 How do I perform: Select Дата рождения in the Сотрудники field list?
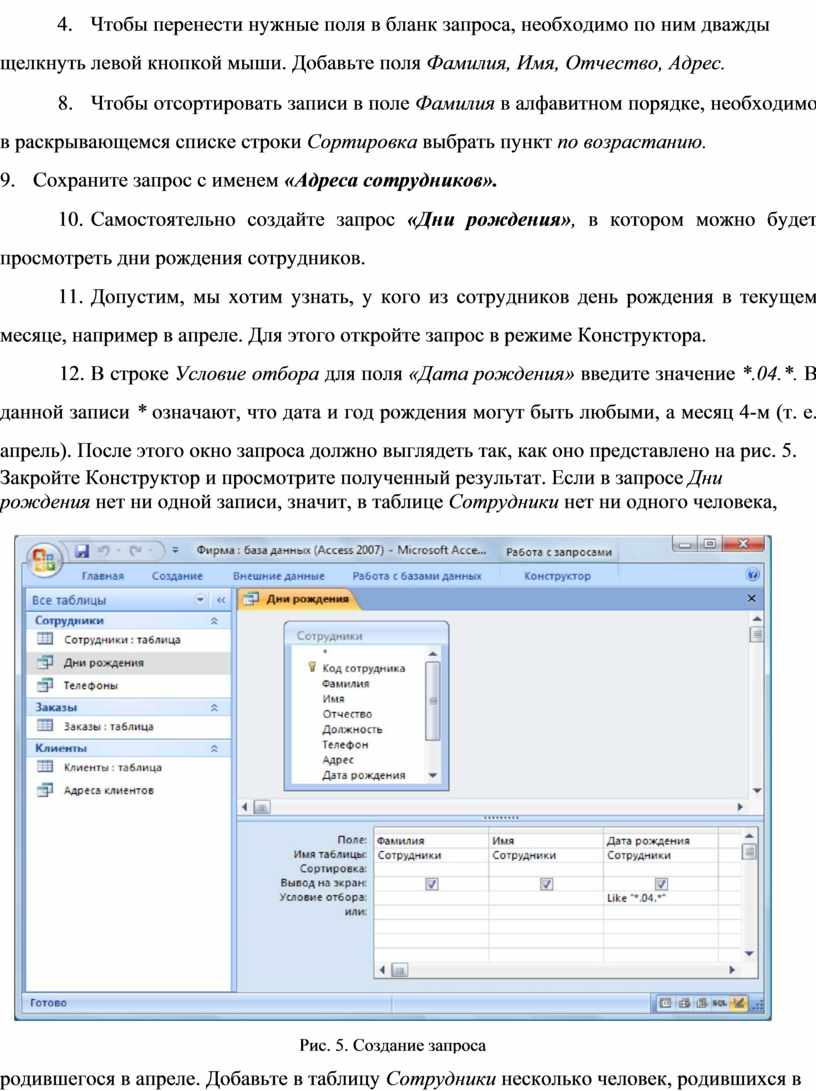[363, 775]
